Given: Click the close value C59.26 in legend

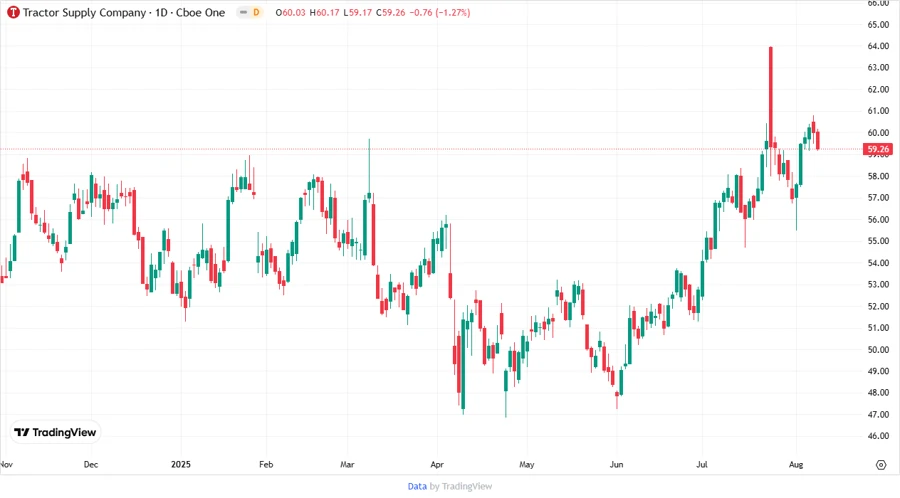Looking at the screenshot, I should pyautogui.click(x=390, y=13).
